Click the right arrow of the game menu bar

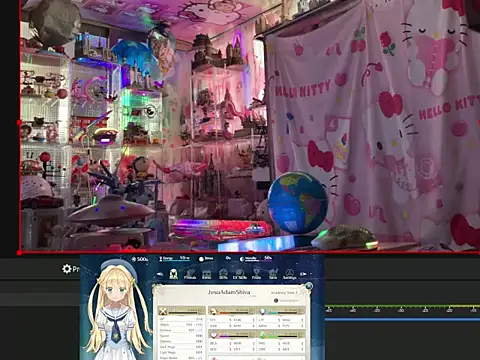[x=303, y=274]
